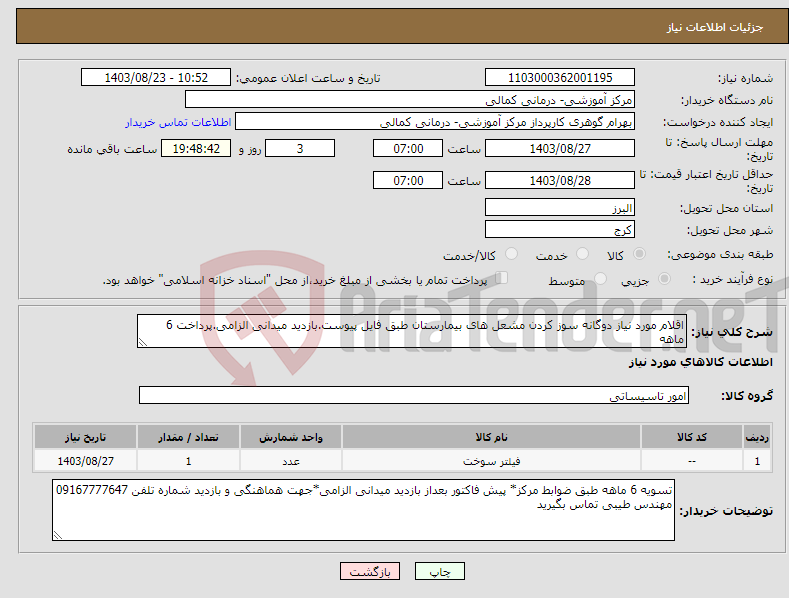Click the جزئیات اطلاعات نیاز page header

tap(715, 27)
